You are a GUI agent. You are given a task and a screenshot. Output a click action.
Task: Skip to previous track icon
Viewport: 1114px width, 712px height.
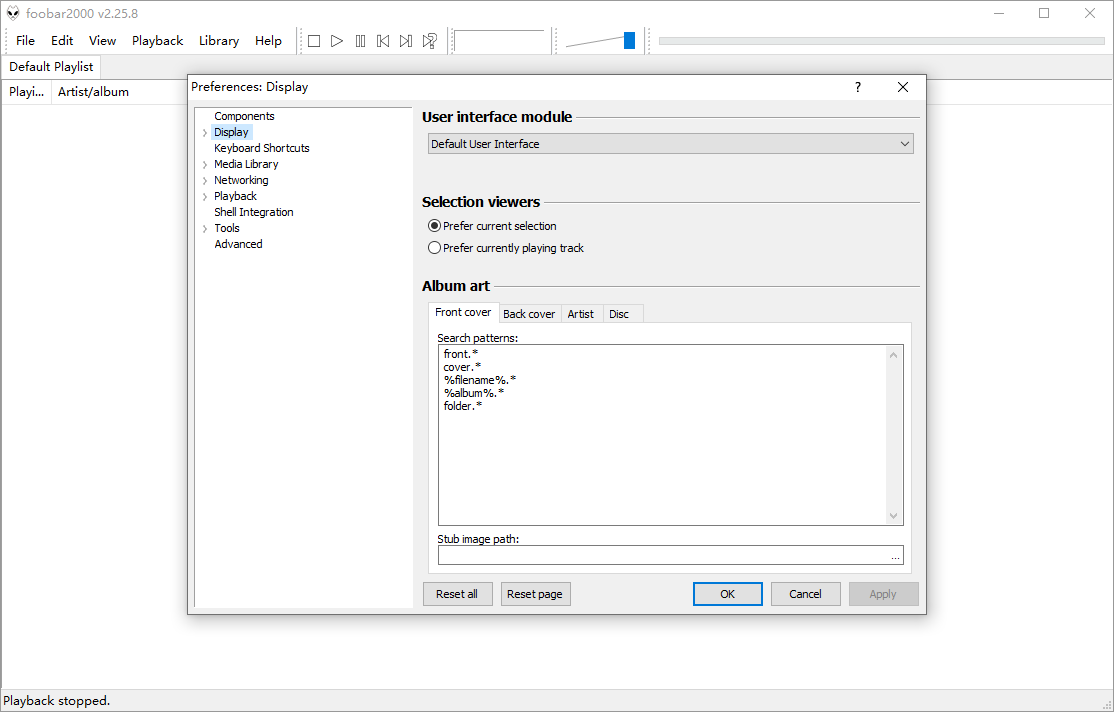[383, 41]
